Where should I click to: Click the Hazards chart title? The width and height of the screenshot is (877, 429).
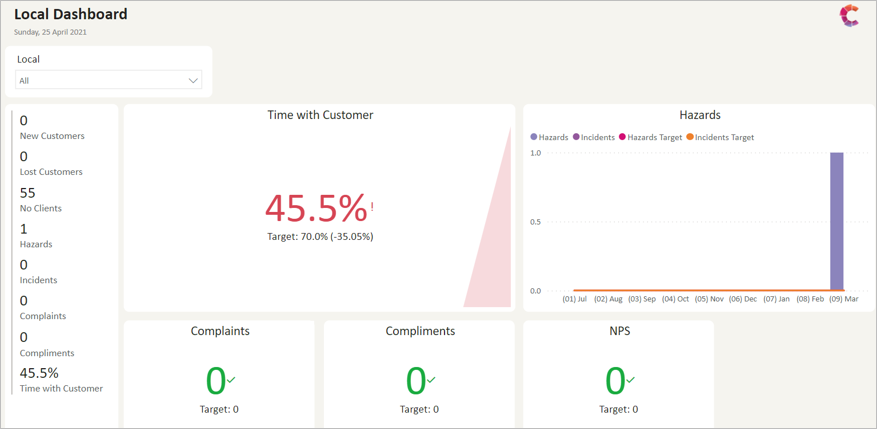(700, 115)
